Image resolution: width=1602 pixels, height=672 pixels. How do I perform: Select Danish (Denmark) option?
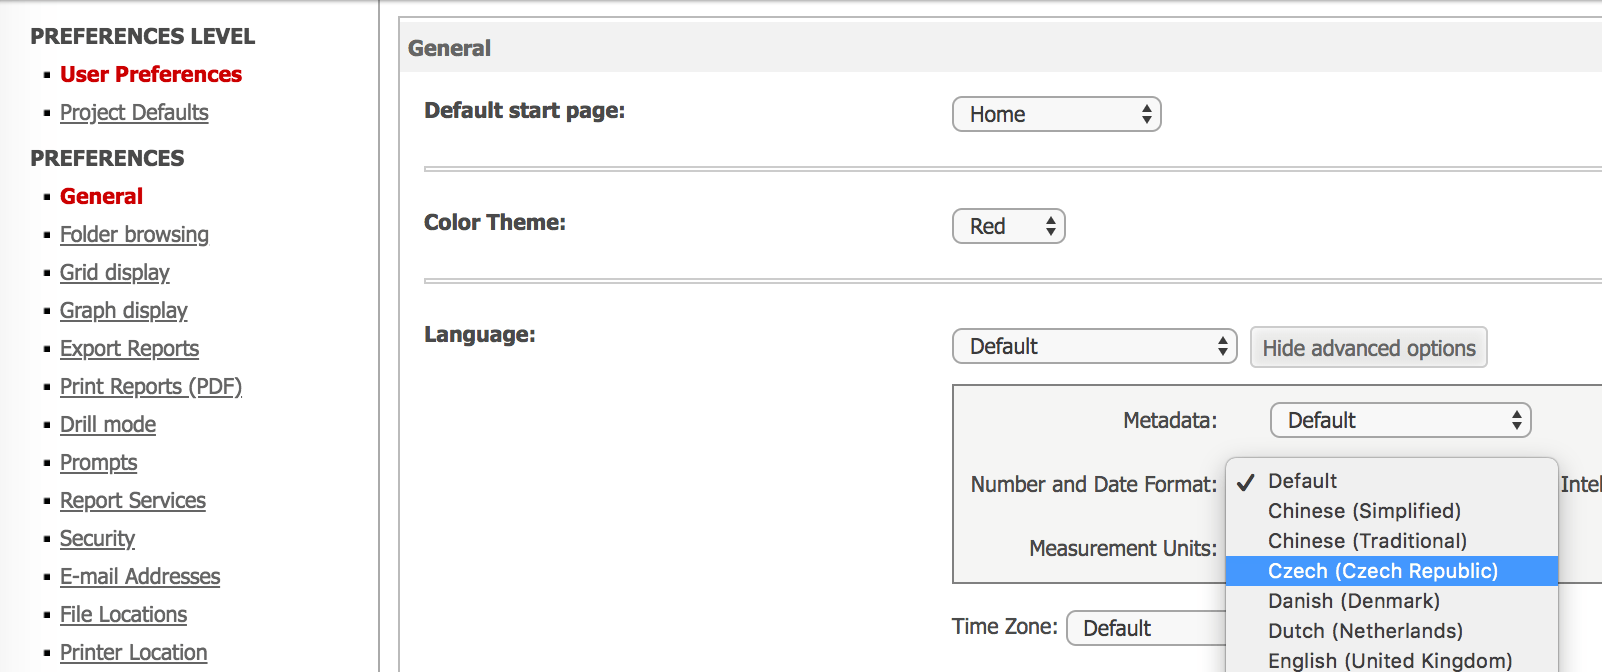(x=1354, y=601)
